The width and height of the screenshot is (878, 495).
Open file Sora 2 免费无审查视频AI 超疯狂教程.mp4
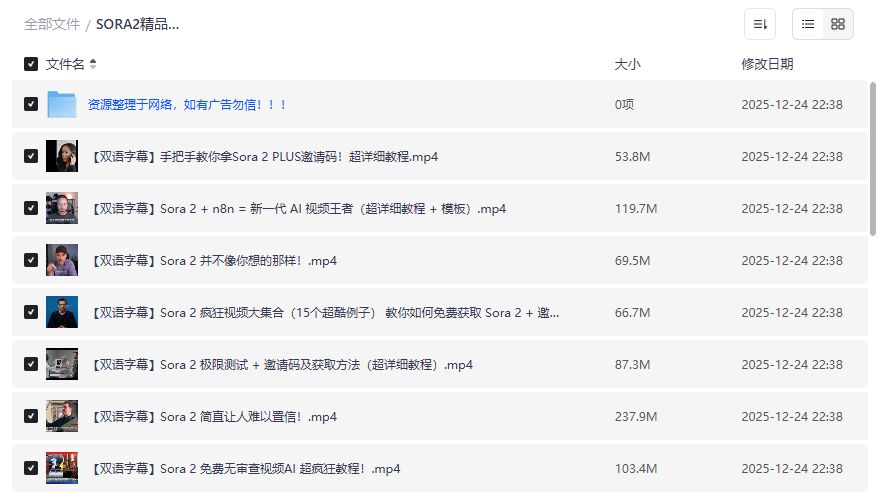[x=245, y=468]
